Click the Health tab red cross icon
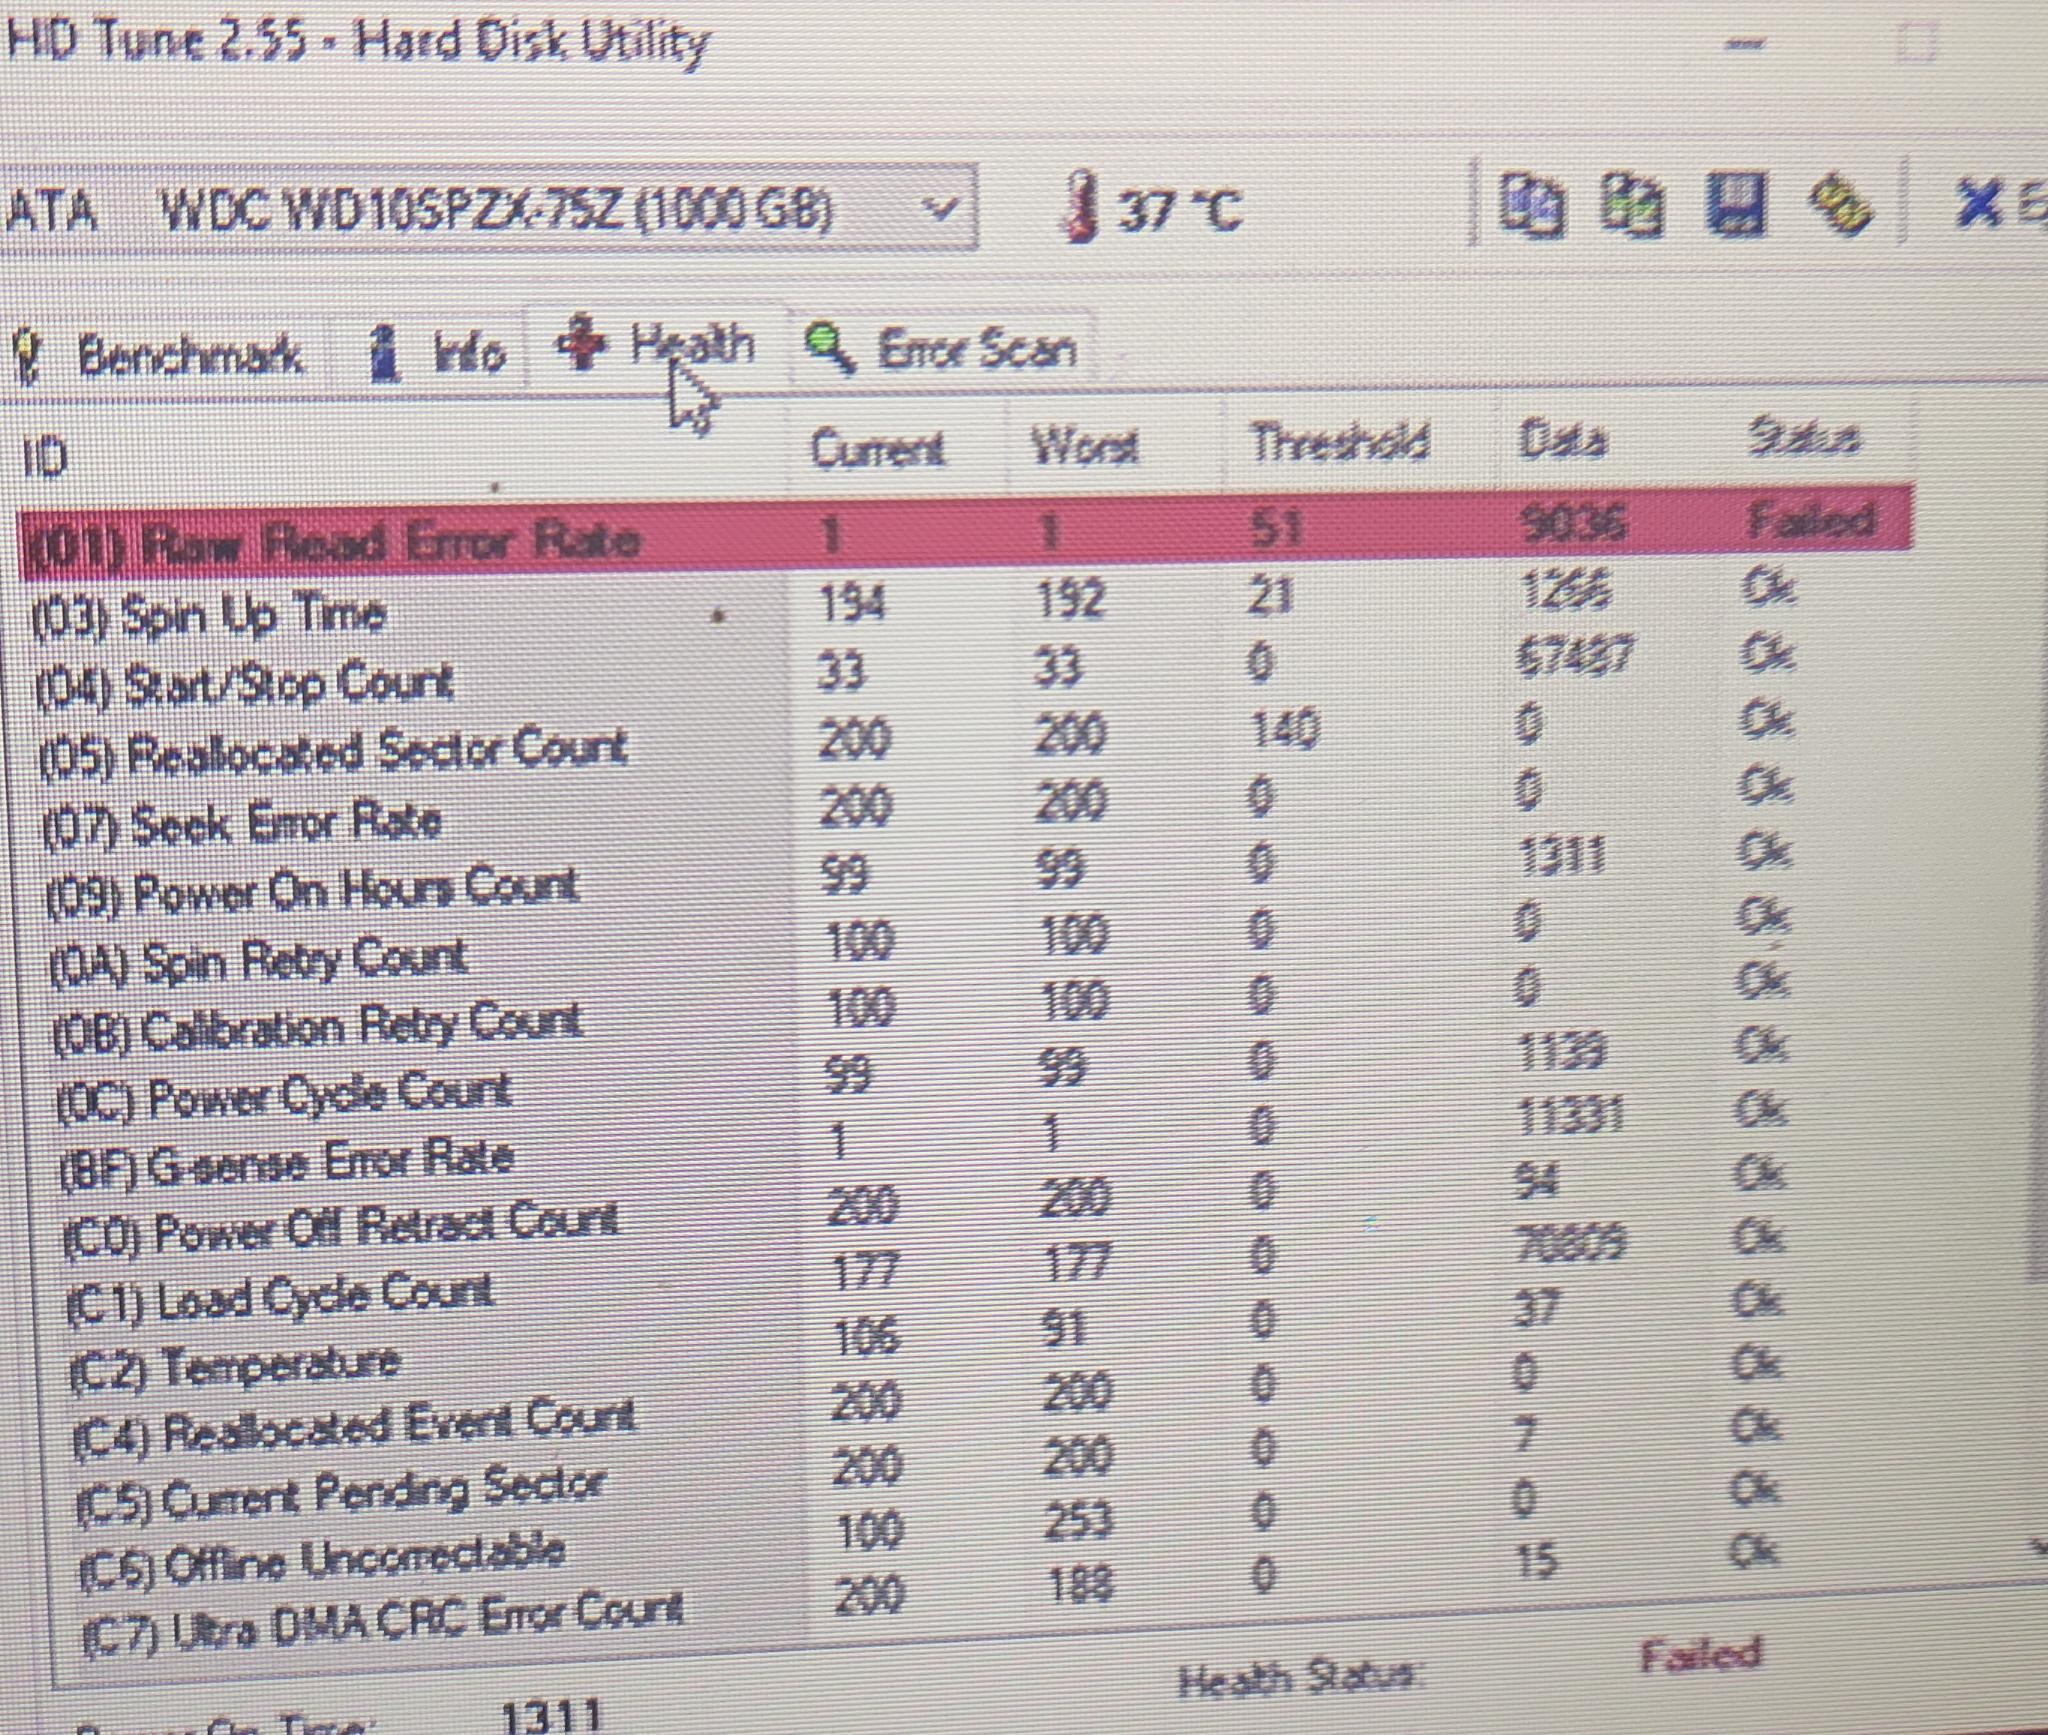Viewport: 2048px width, 1735px height. (581, 344)
